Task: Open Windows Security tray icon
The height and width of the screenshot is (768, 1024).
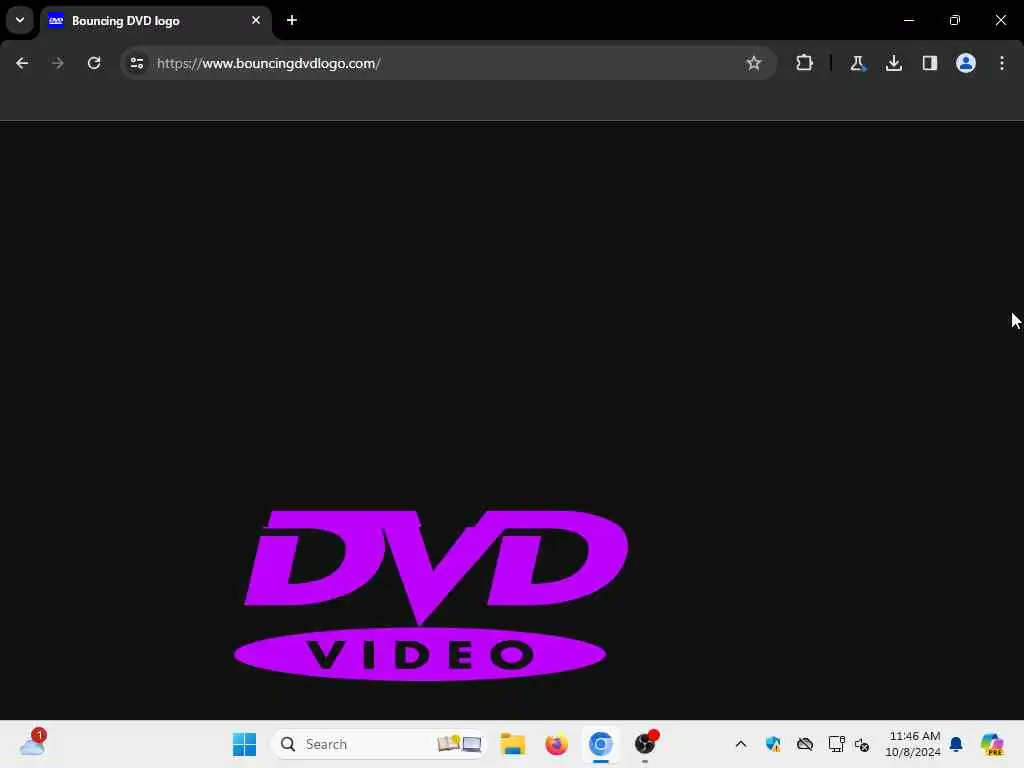Action: tap(773, 744)
